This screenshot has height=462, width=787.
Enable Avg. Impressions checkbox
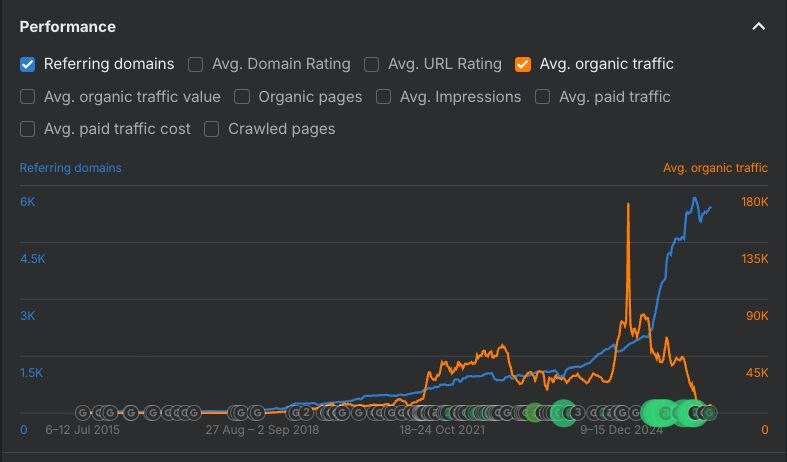(x=383, y=97)
